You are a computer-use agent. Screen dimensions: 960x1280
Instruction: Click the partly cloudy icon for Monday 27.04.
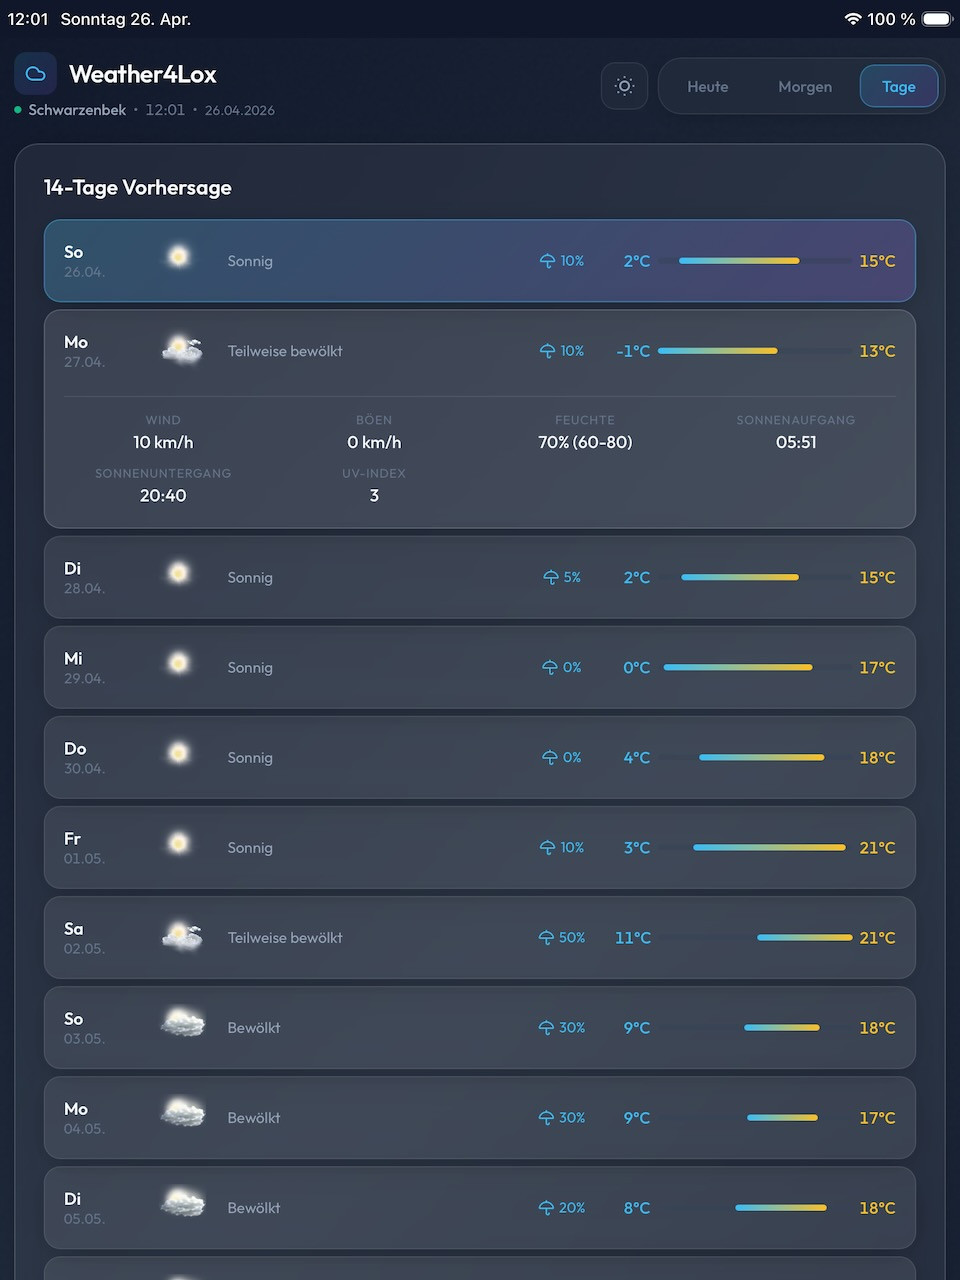pyautogui.click(x=182, y=350)
